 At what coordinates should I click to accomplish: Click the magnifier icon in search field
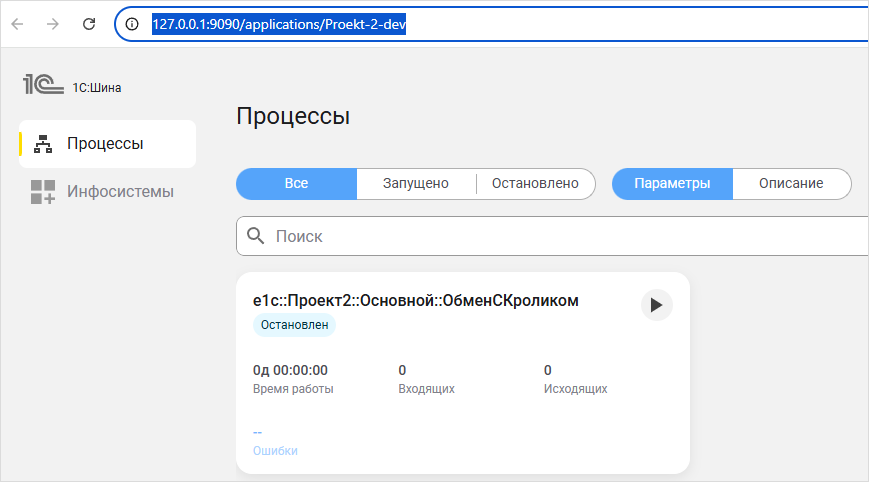point(256,237)
